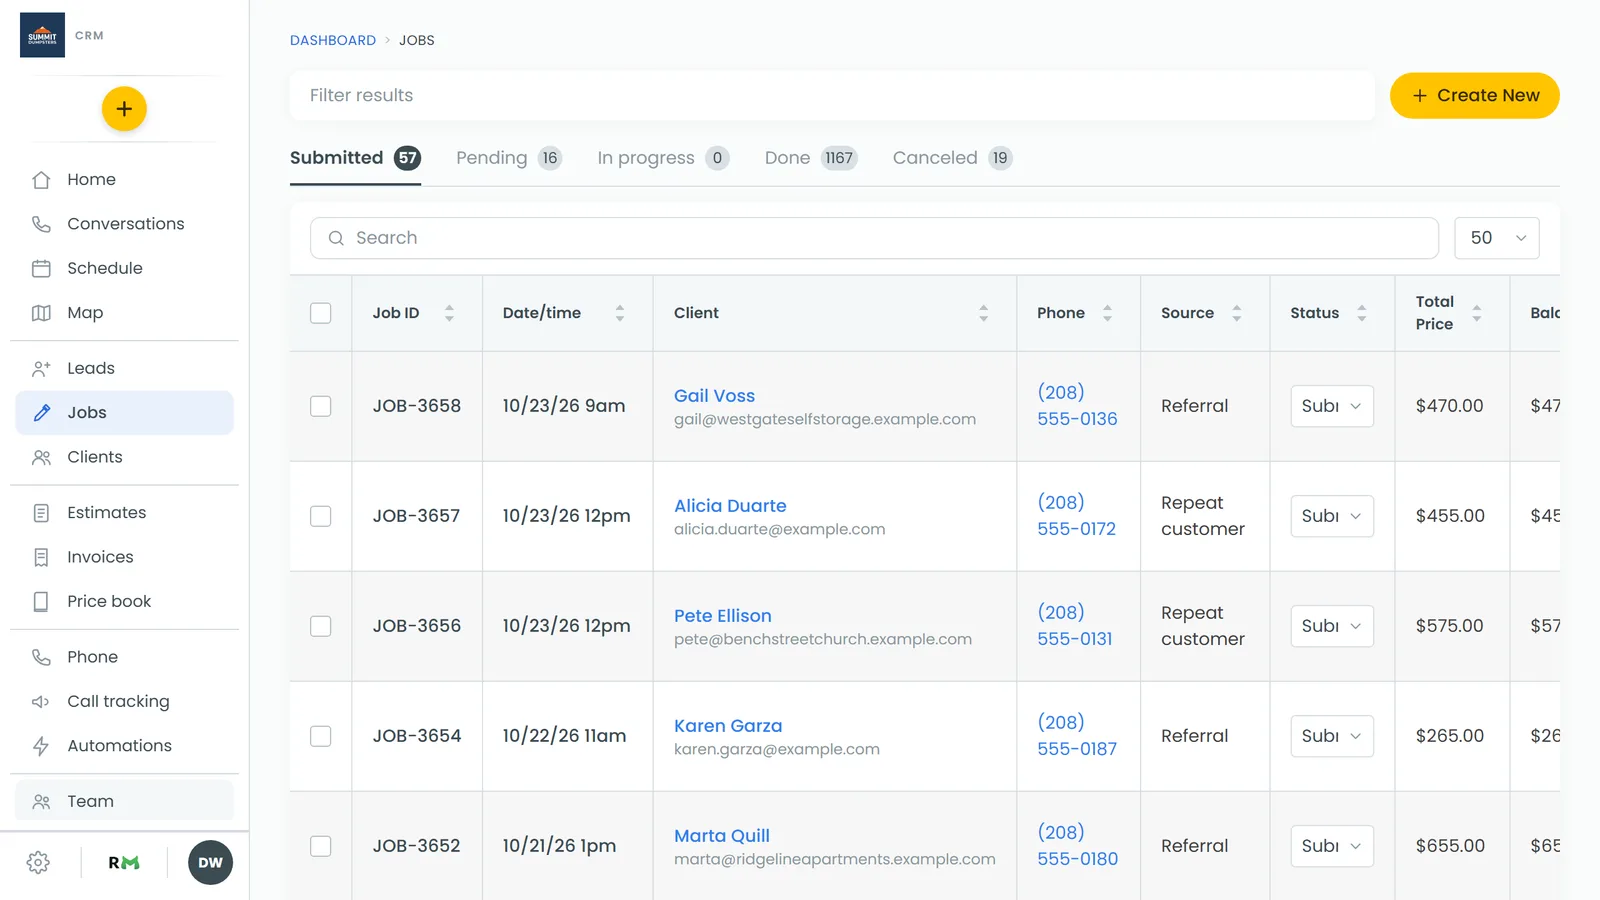This screenshot has width=1600, height=900.
Task: Open client Gail Voss link
Action: (714, 396)
